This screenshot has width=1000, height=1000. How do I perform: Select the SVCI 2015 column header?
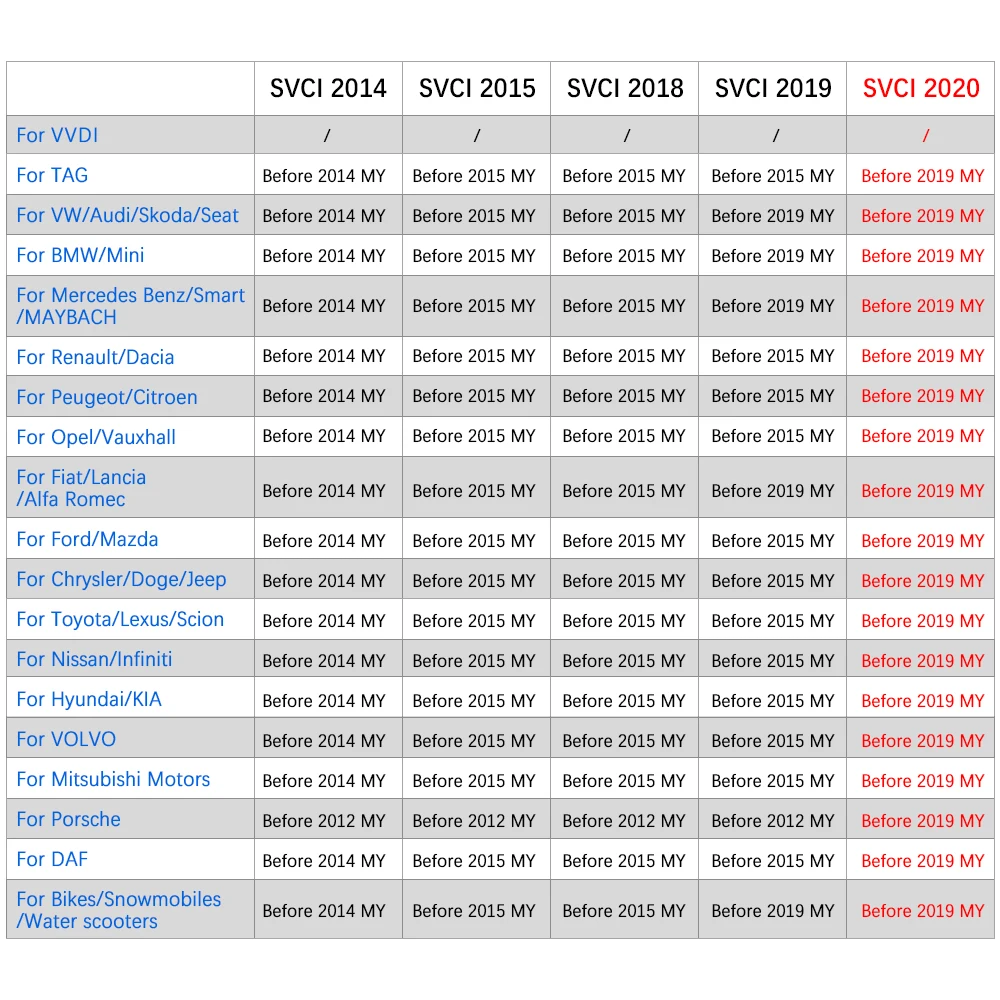coord(477,88)
